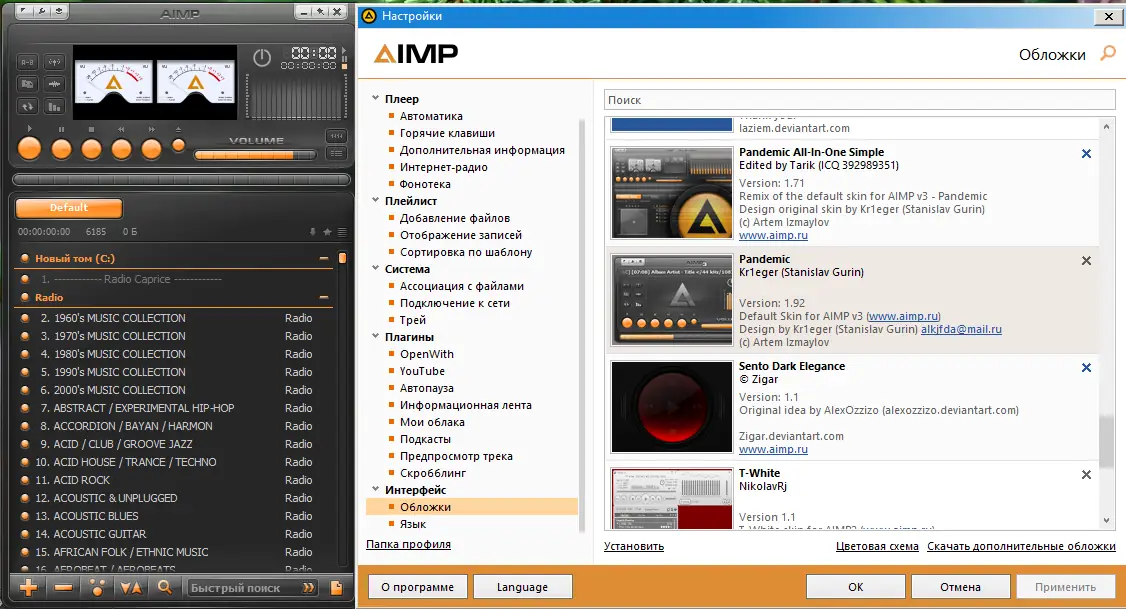
Task: Click the minus icon to remove playlist items
Action: 61,588
